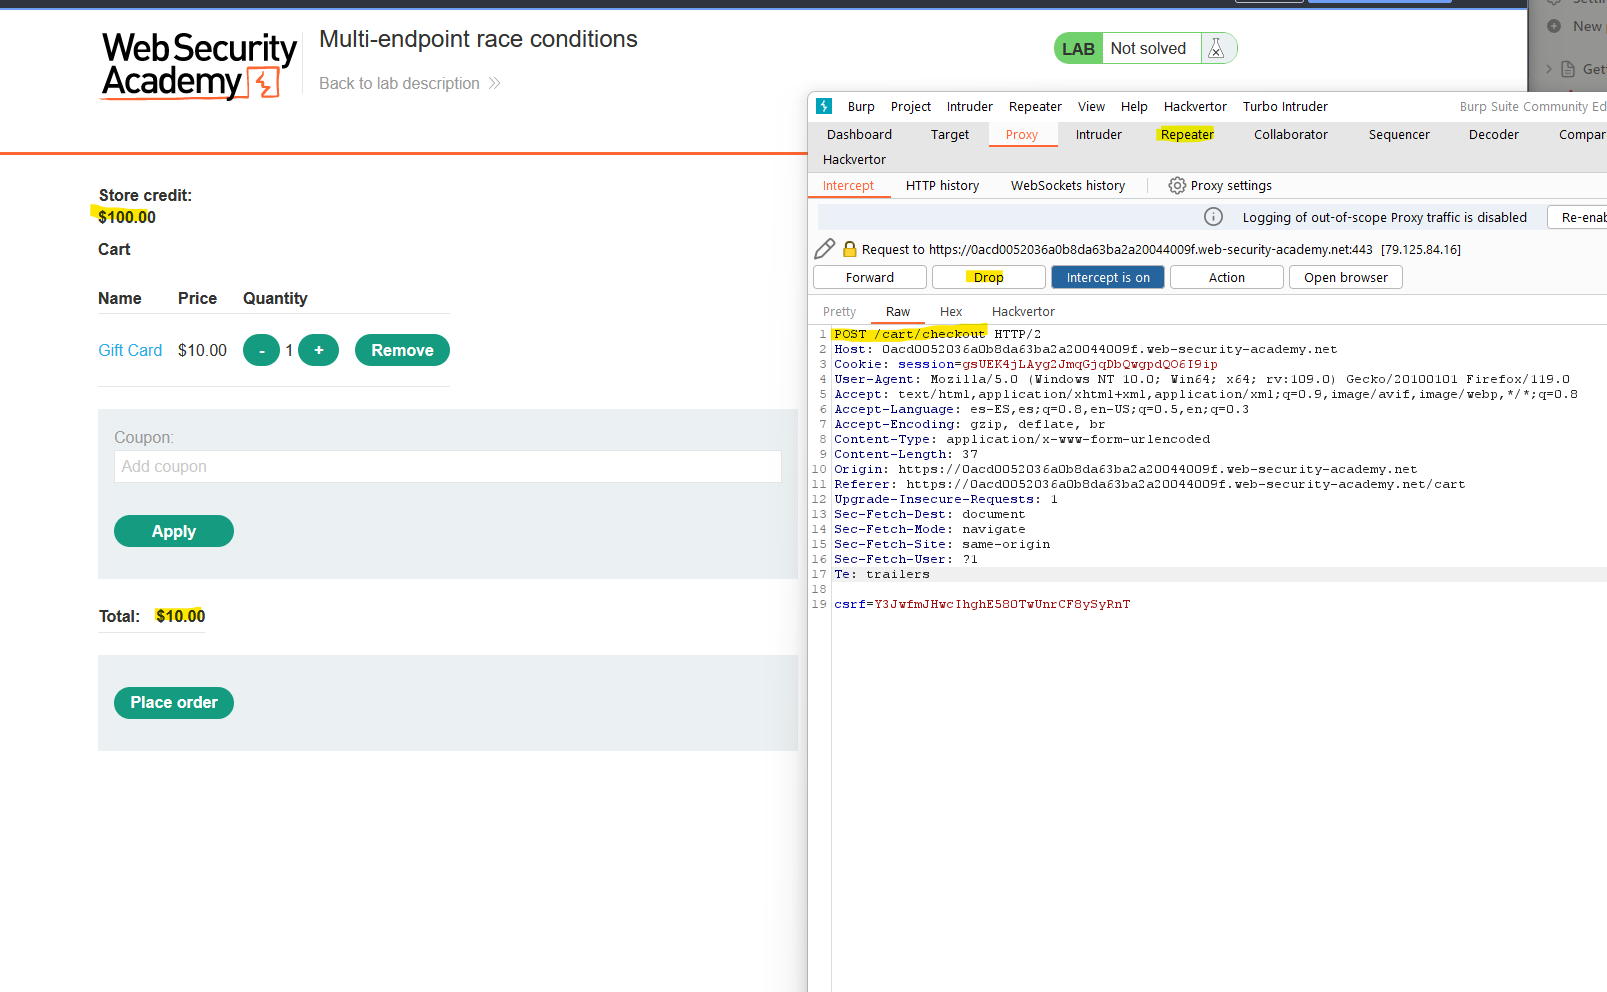Open the Hackvertor menu in menu bar
This screenshot has width=1607, height=992.
(x=1195, y=107)
